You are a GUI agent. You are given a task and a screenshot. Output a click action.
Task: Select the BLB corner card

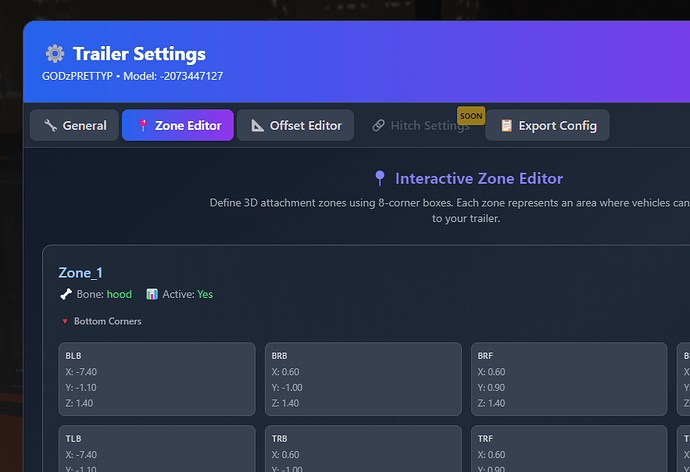(x=157, y=379)
